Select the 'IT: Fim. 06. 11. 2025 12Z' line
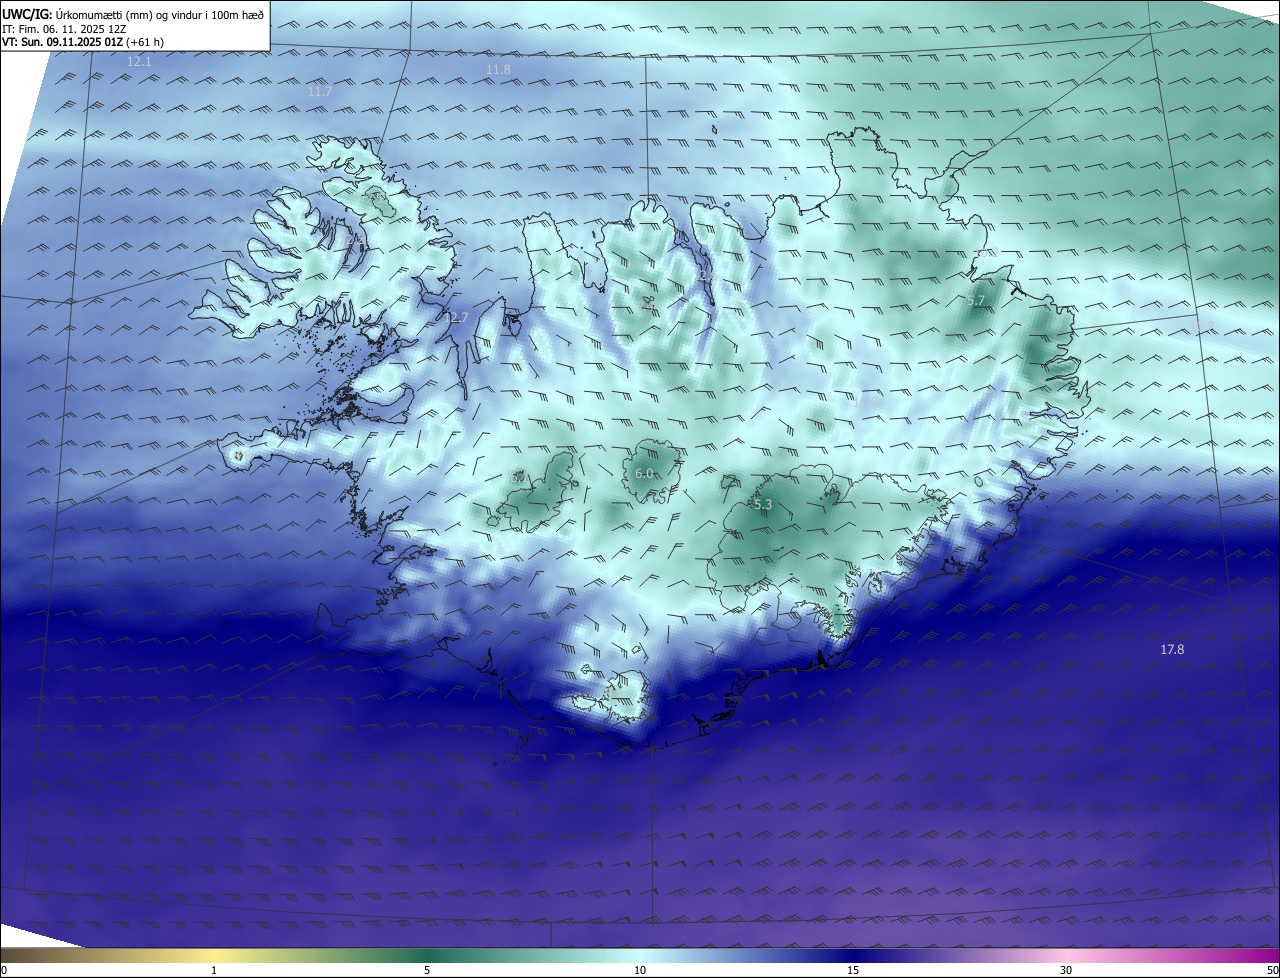 pos(64,29)
